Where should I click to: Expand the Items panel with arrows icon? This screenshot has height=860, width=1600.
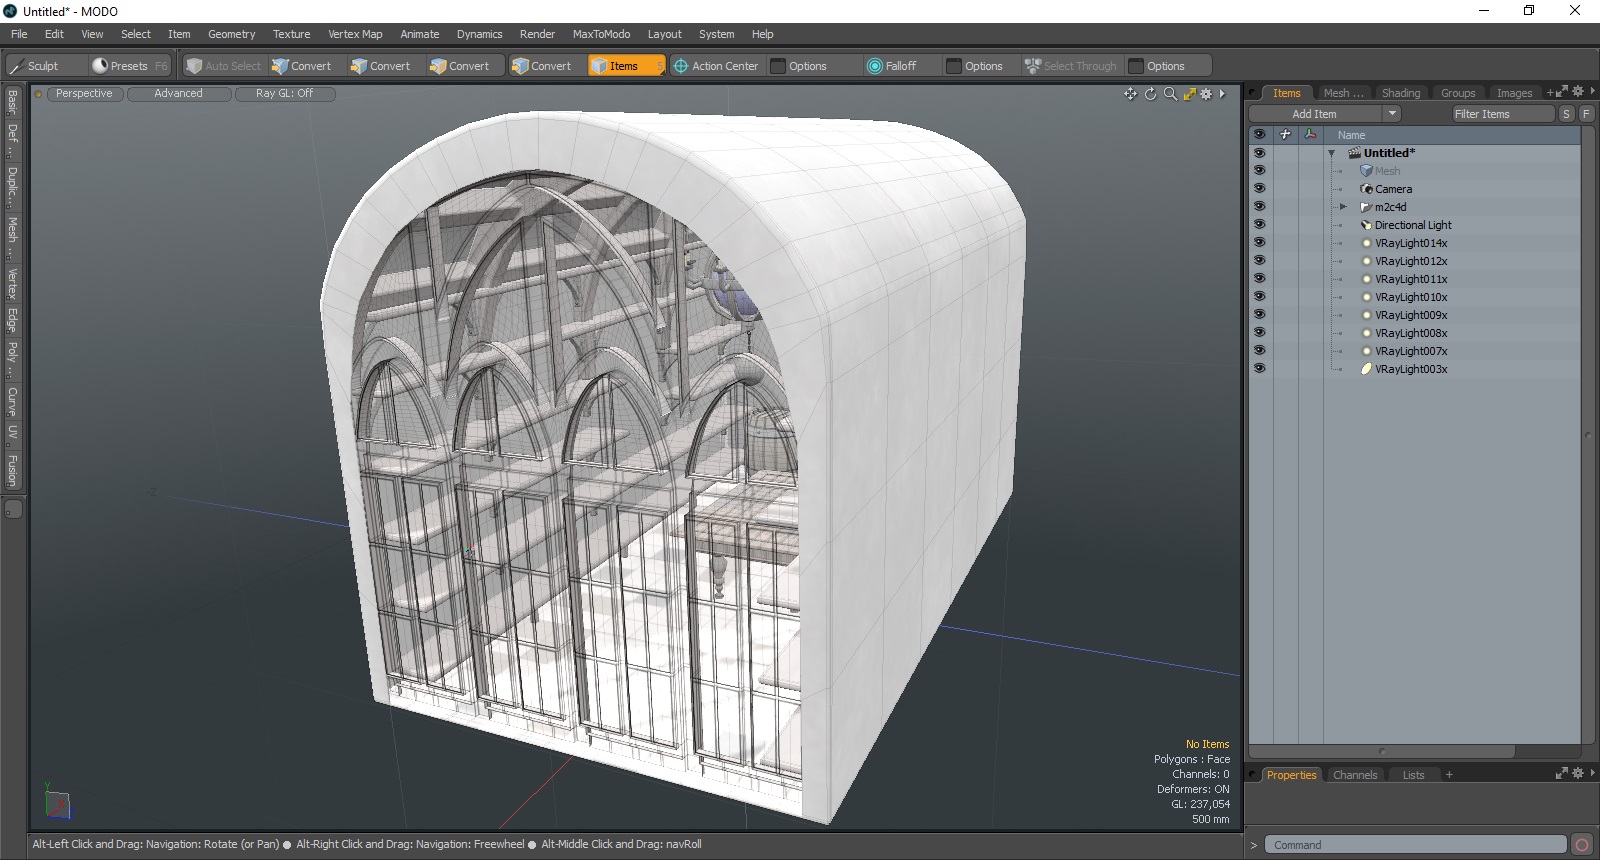1562,92
